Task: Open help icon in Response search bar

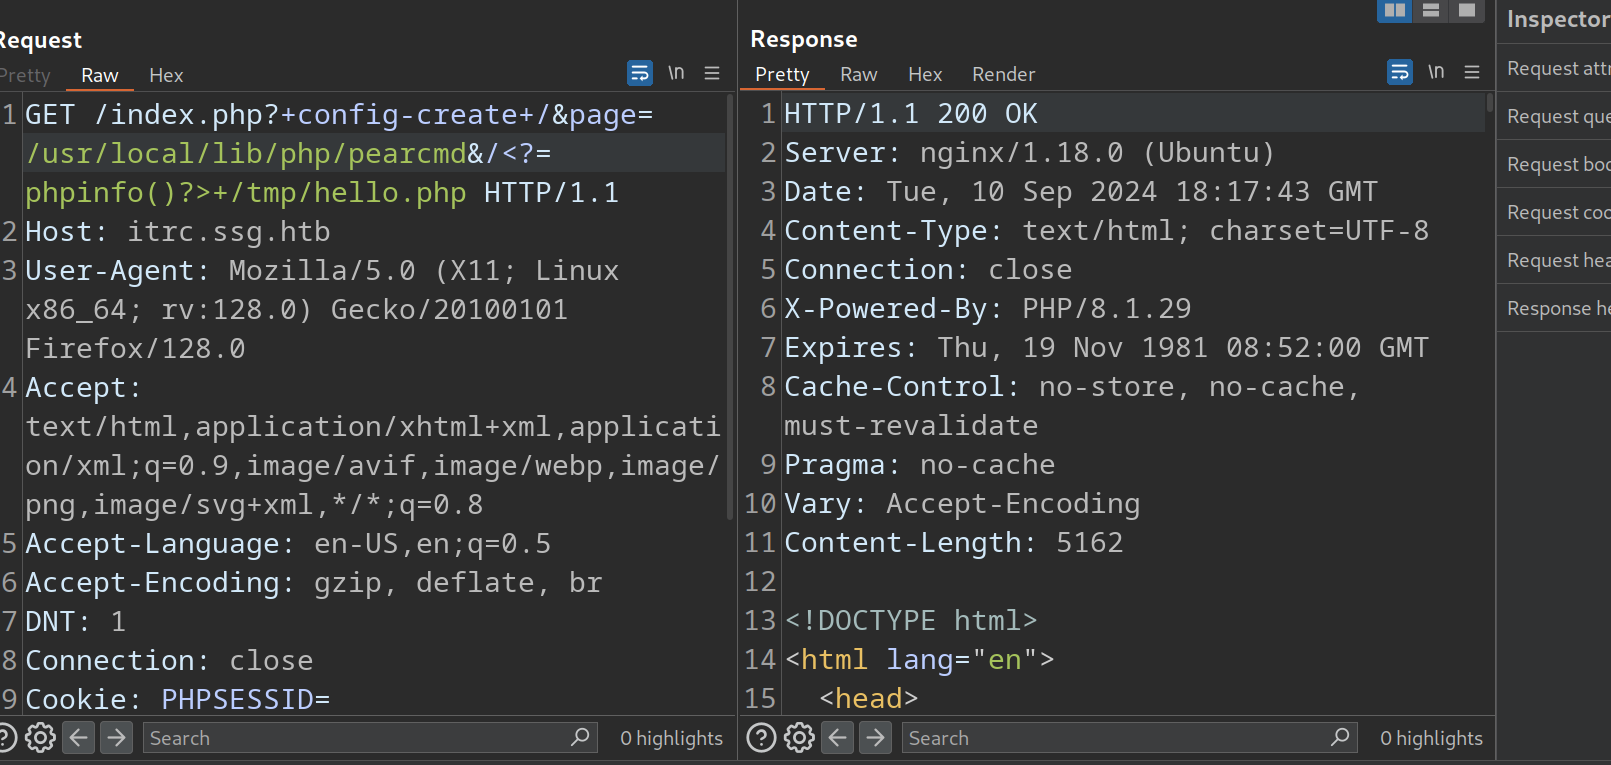Action: tap(761, 738)
